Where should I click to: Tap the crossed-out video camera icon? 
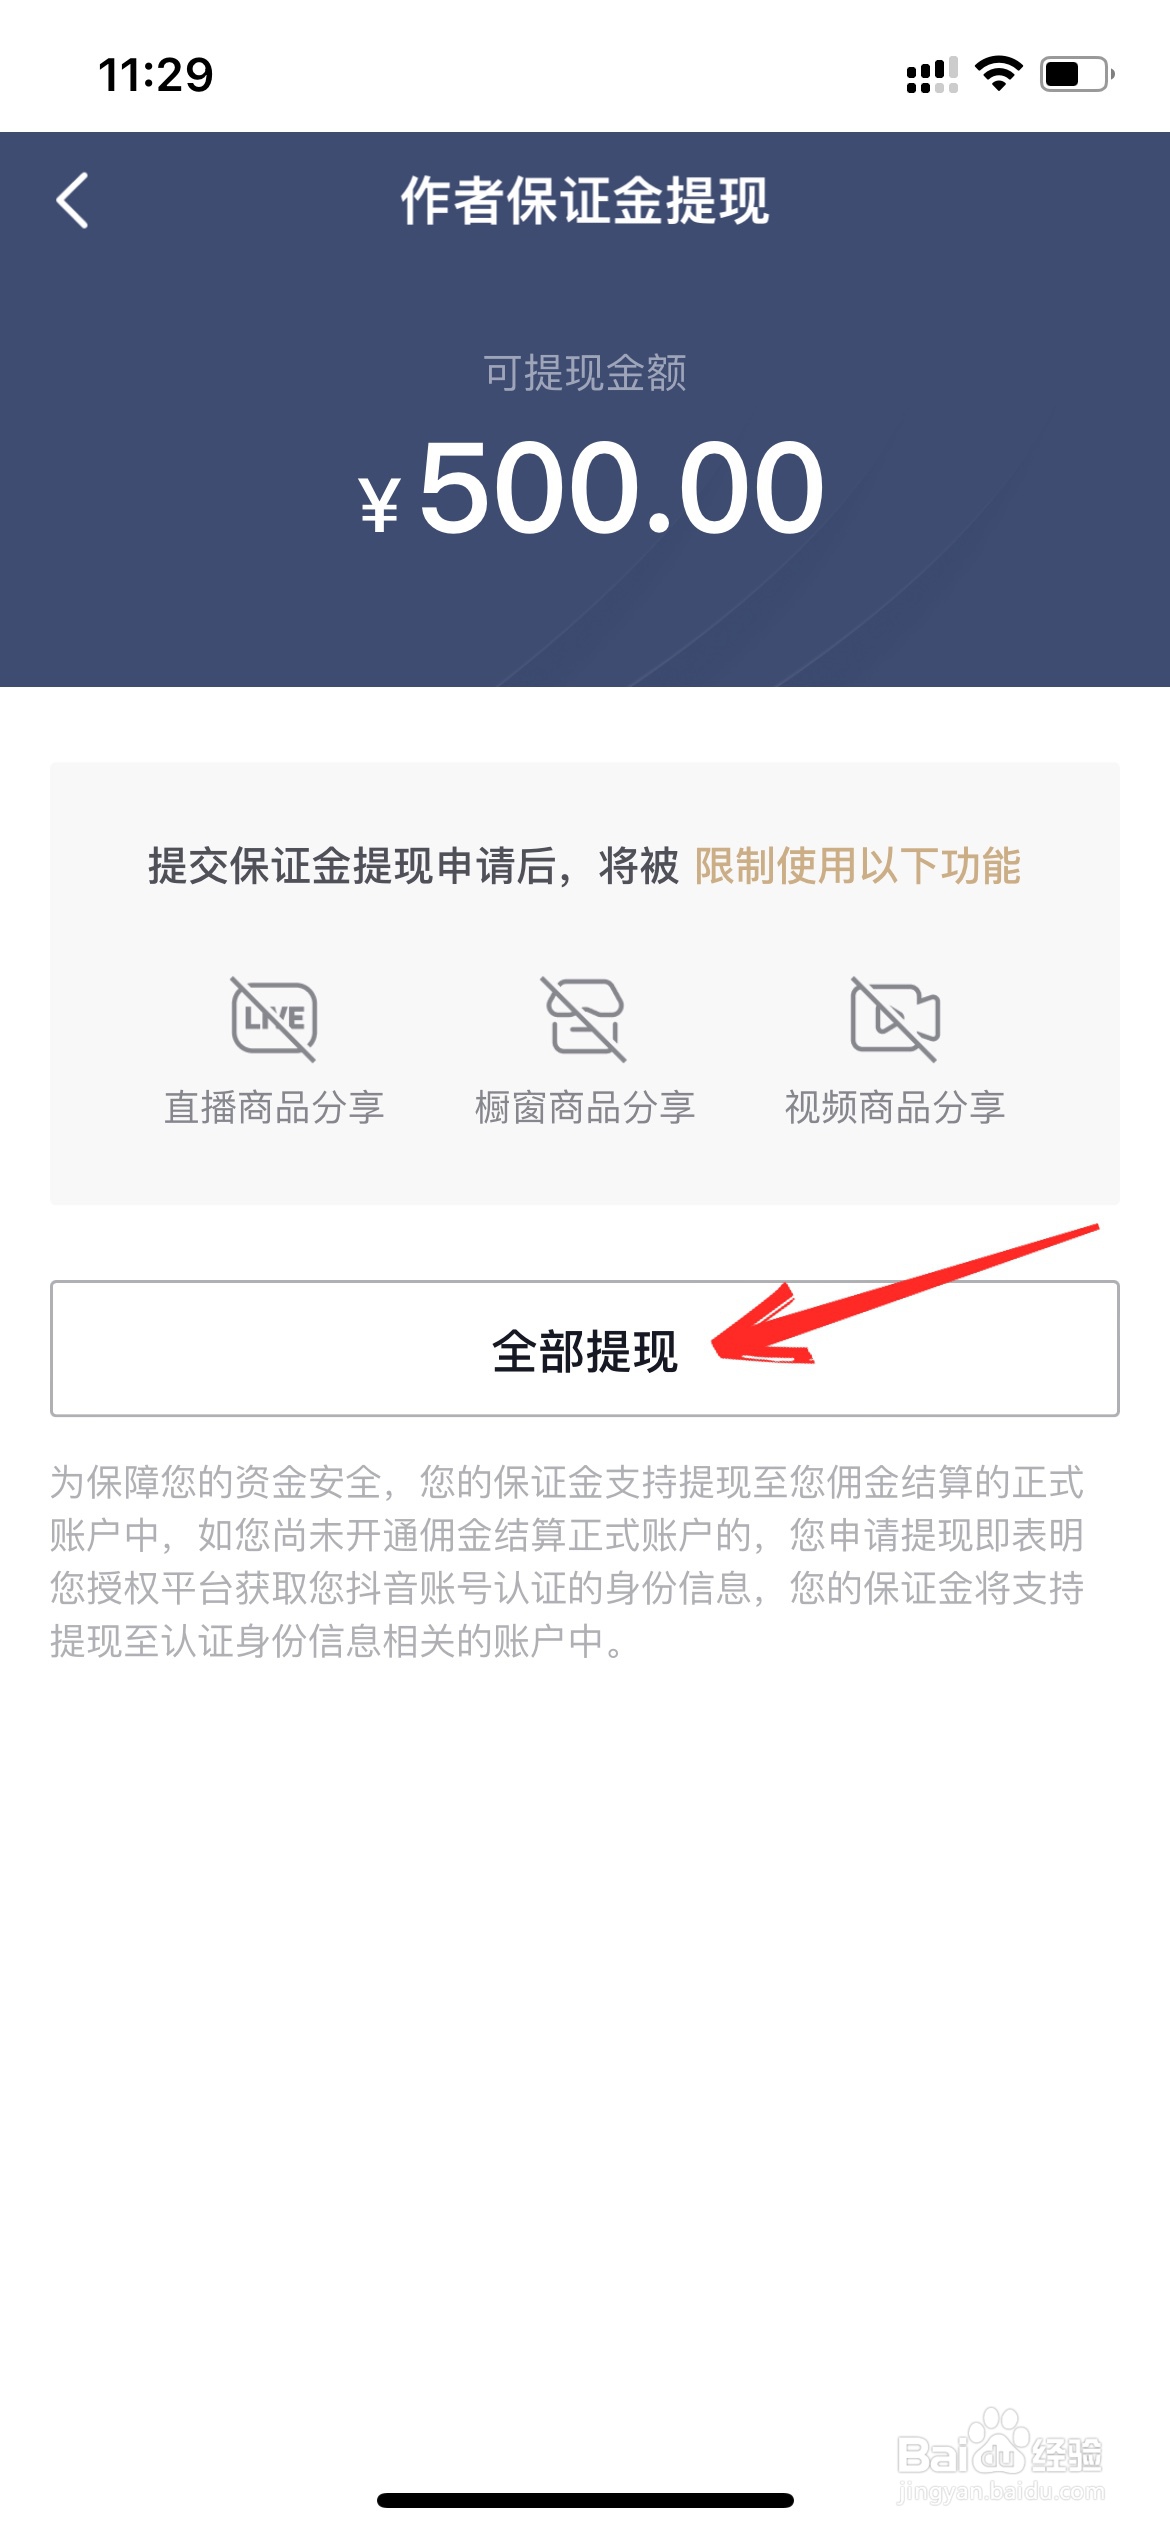[895, 1018]
